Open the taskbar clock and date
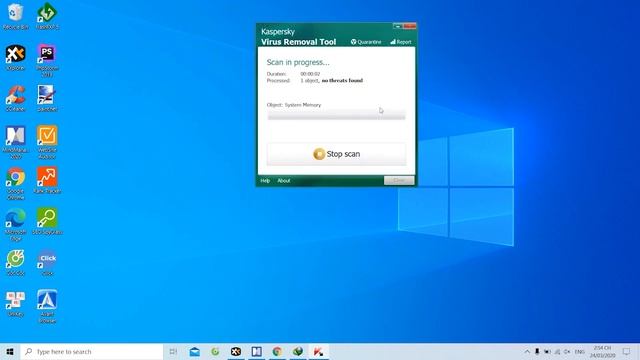Viewport: 640px width, 360px height. [602, 351]
